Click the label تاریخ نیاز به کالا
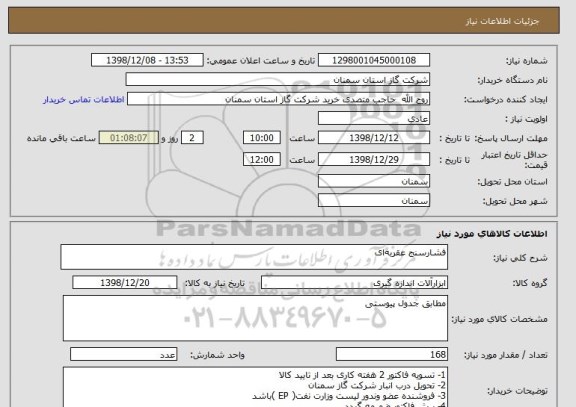Screen dimensions: 576x407 [x=214, y=283]
